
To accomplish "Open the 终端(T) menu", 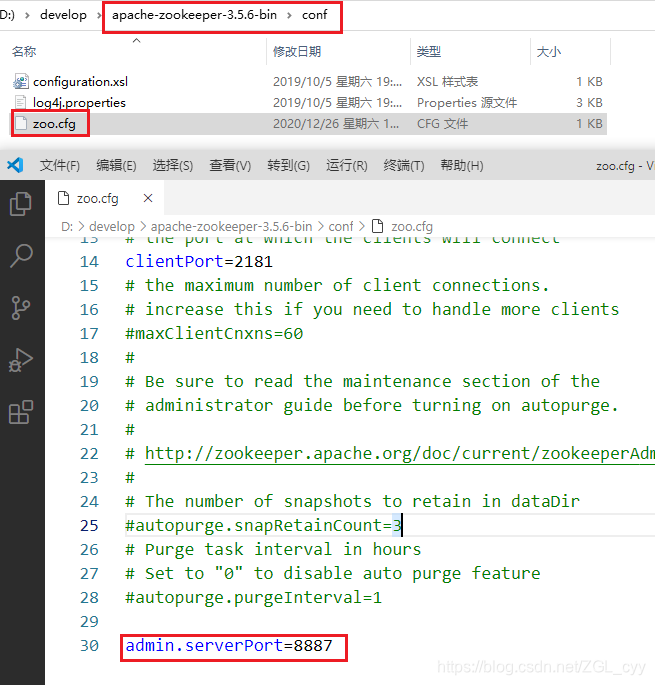I will 404,166.
